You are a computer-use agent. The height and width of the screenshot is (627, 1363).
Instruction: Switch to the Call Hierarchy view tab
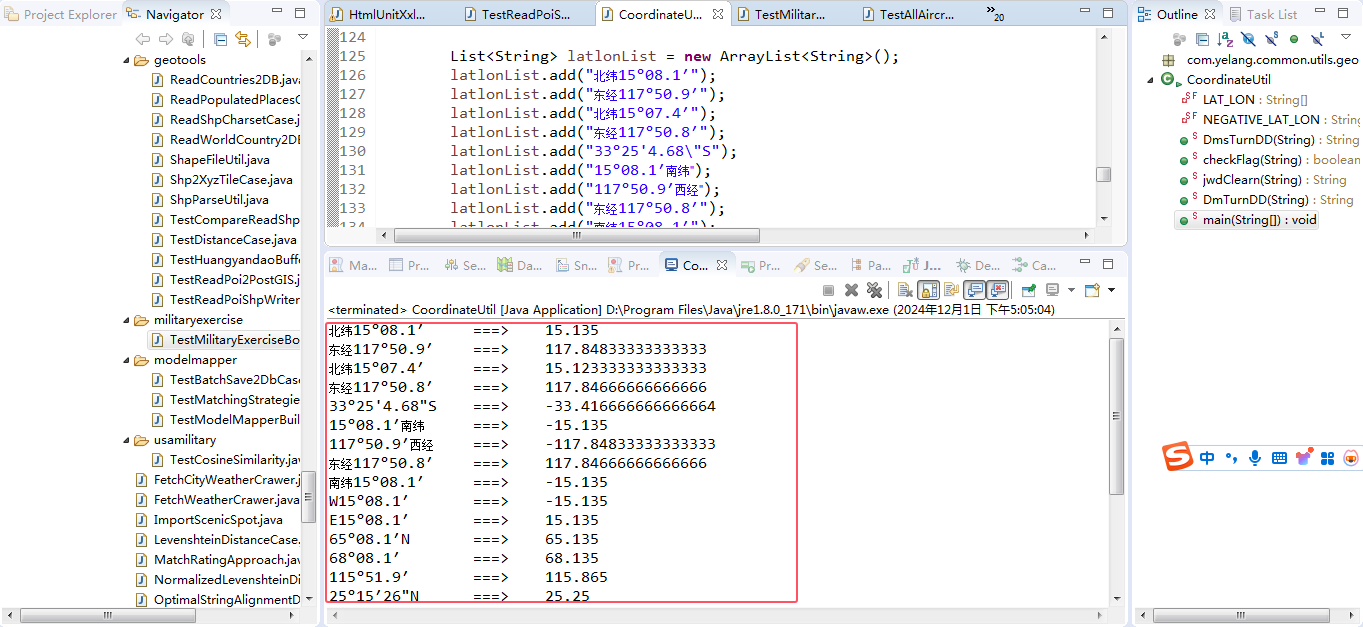[1033, 265]
